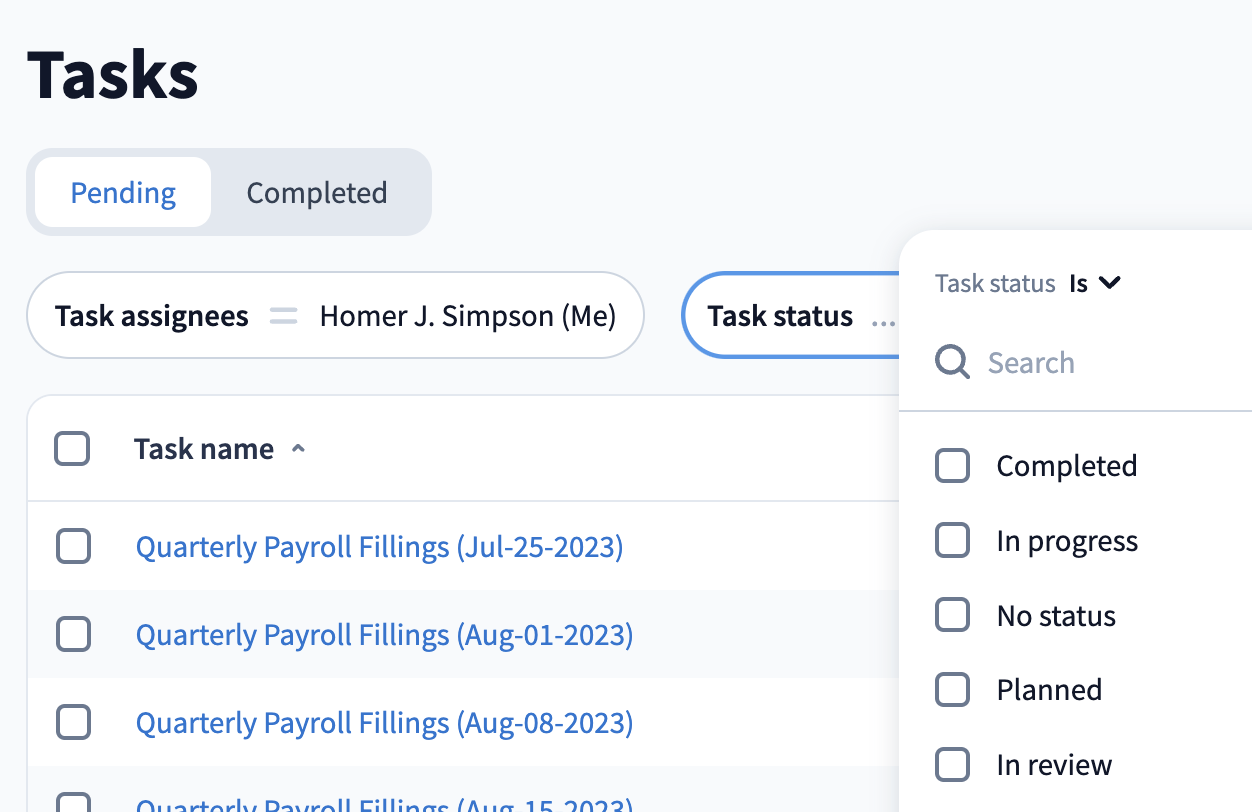The image size is (1252, 812).
Task: Select the Aug-08-2023 task row checkbox
Action: click(x=73, y=722)
